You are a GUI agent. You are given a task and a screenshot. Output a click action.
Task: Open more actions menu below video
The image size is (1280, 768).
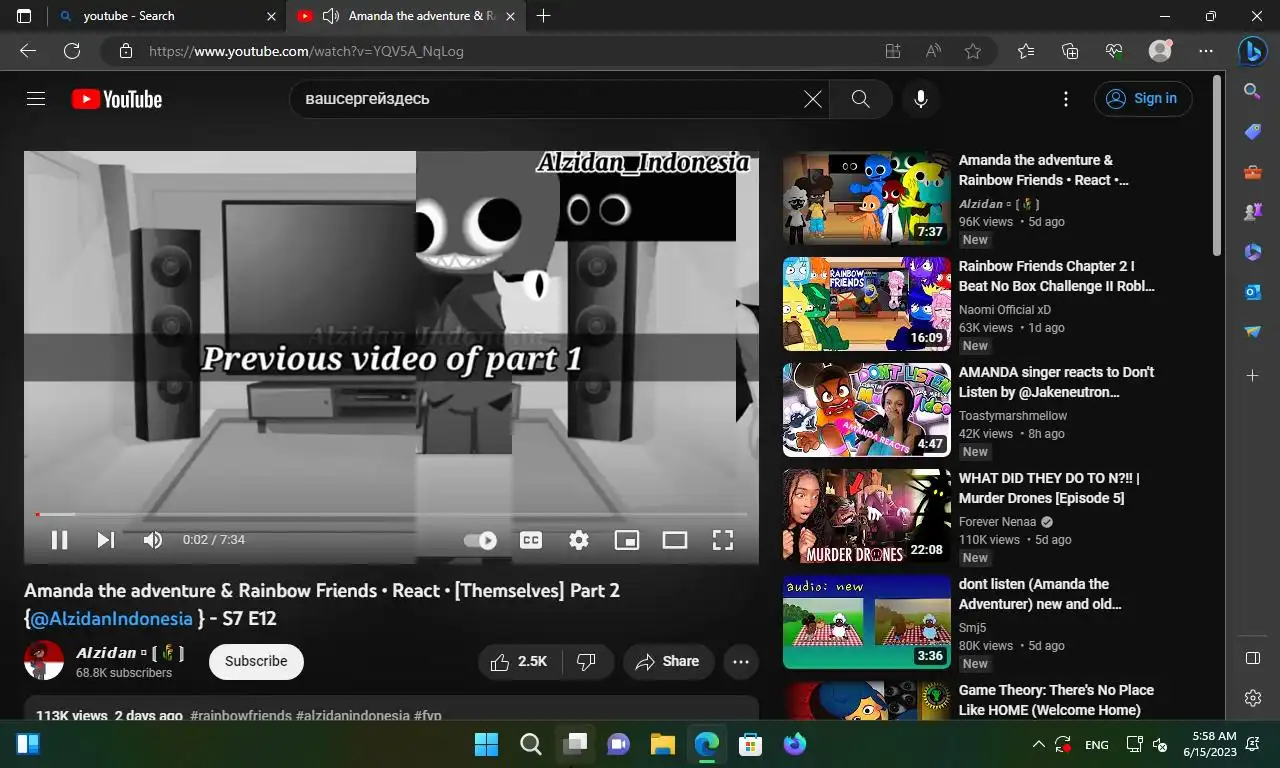[x=741, y=661]
